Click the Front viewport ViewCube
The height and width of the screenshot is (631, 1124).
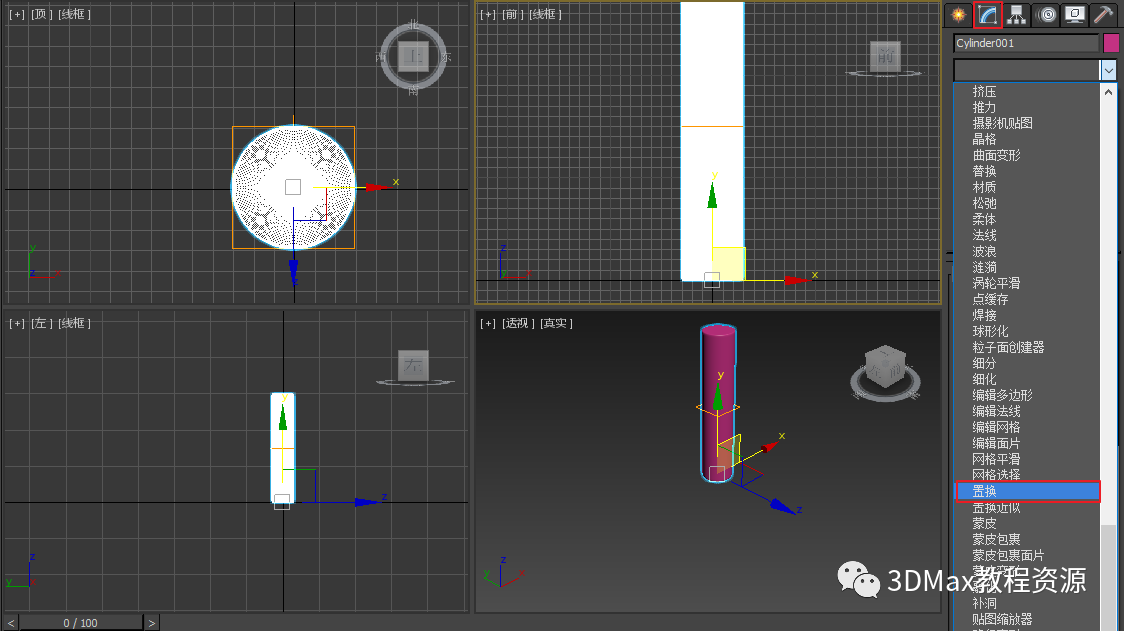pos(885,57)
